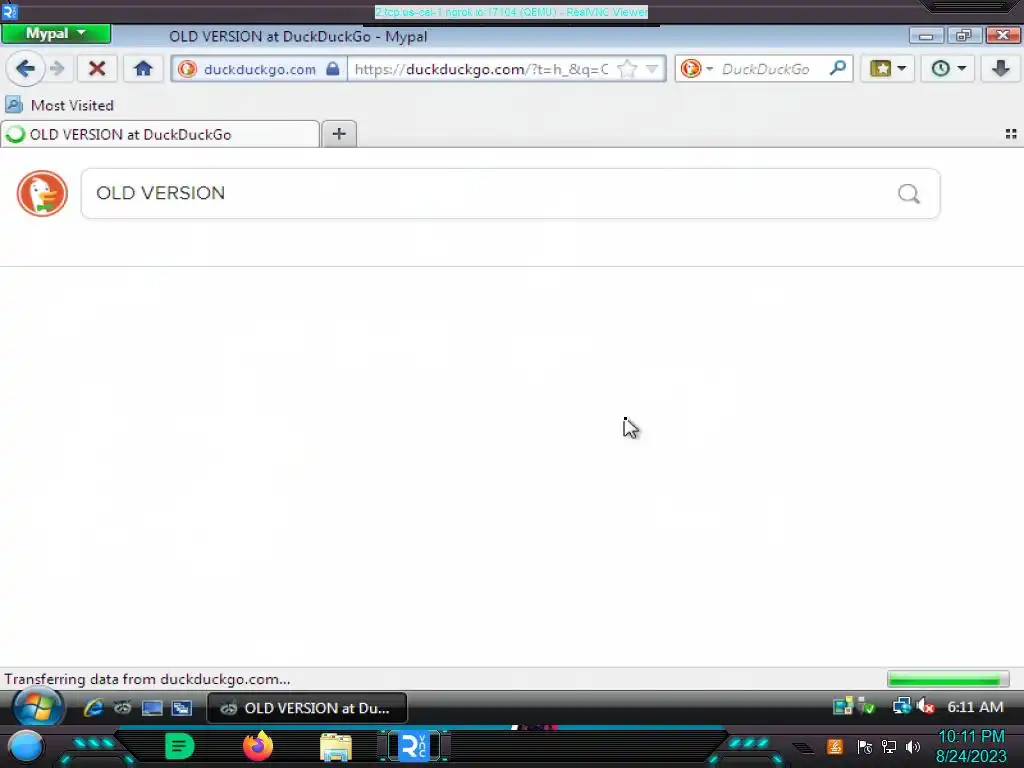Go back to the previous page

(25, 69)
